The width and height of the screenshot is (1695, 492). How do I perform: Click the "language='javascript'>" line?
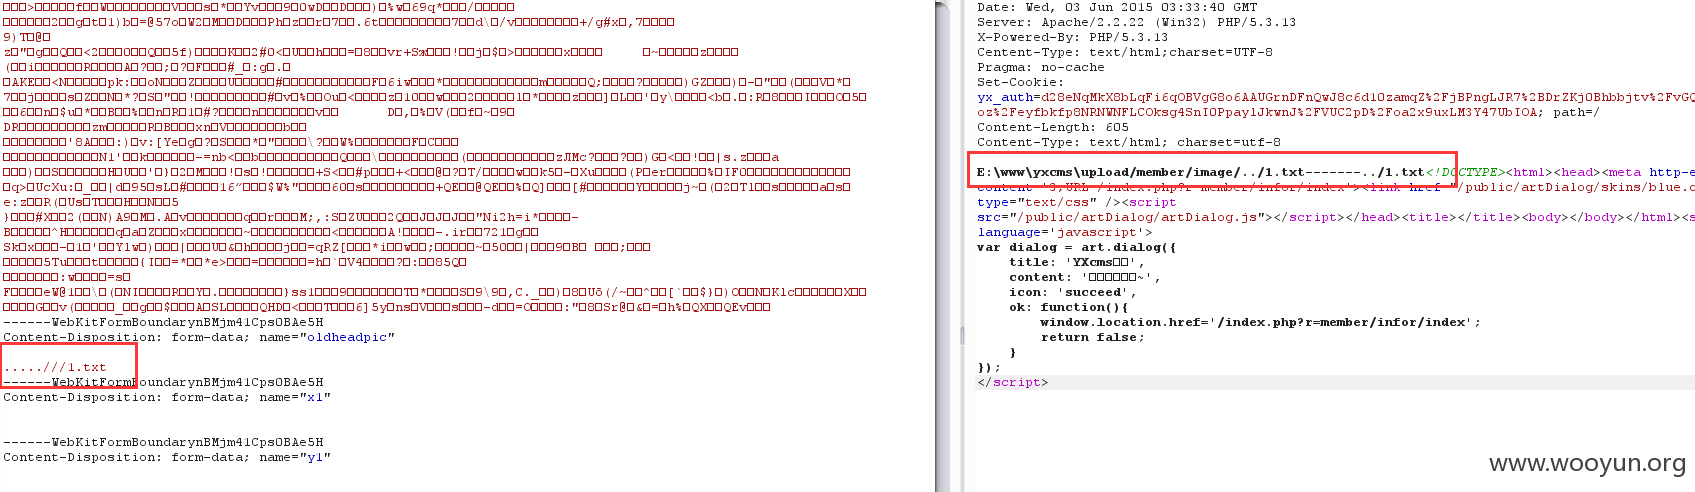1064,232
